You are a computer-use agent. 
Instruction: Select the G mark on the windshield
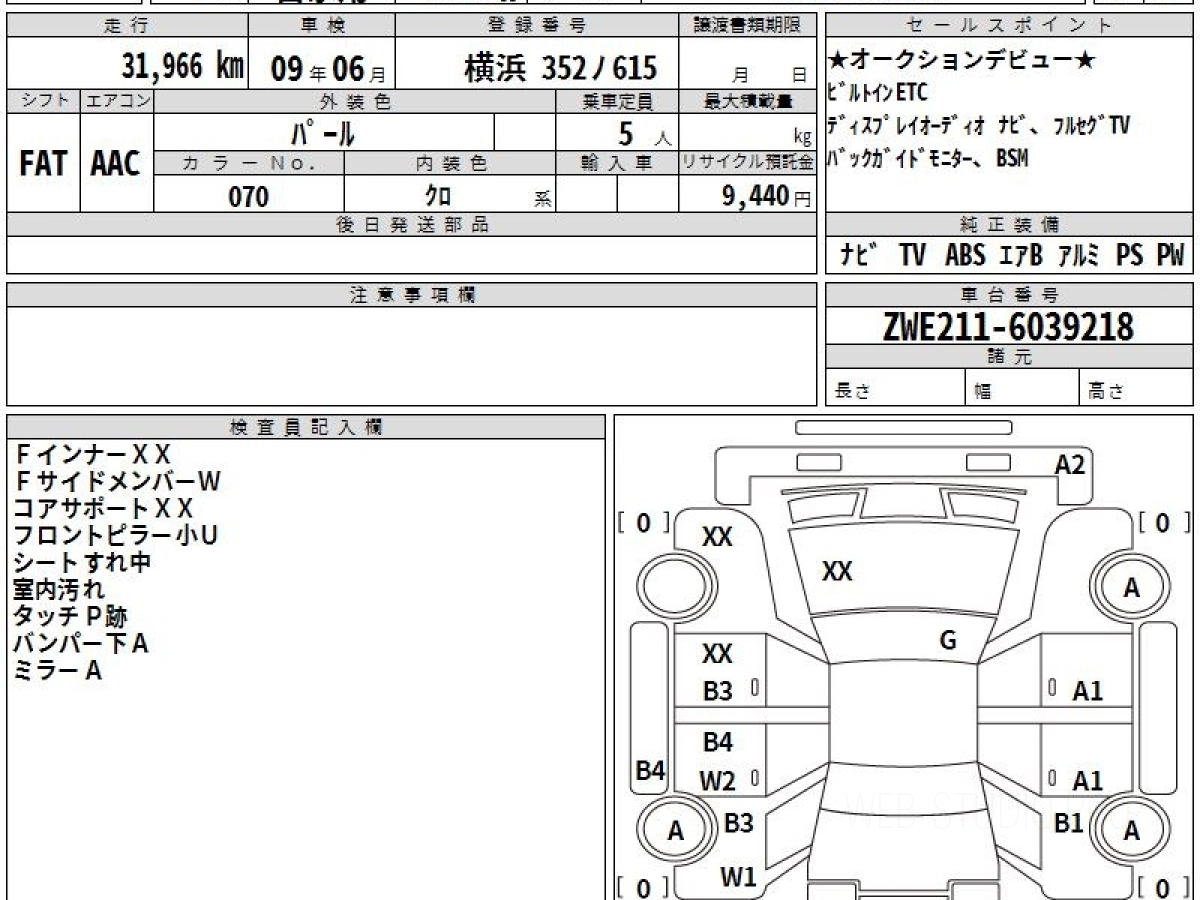948,641
